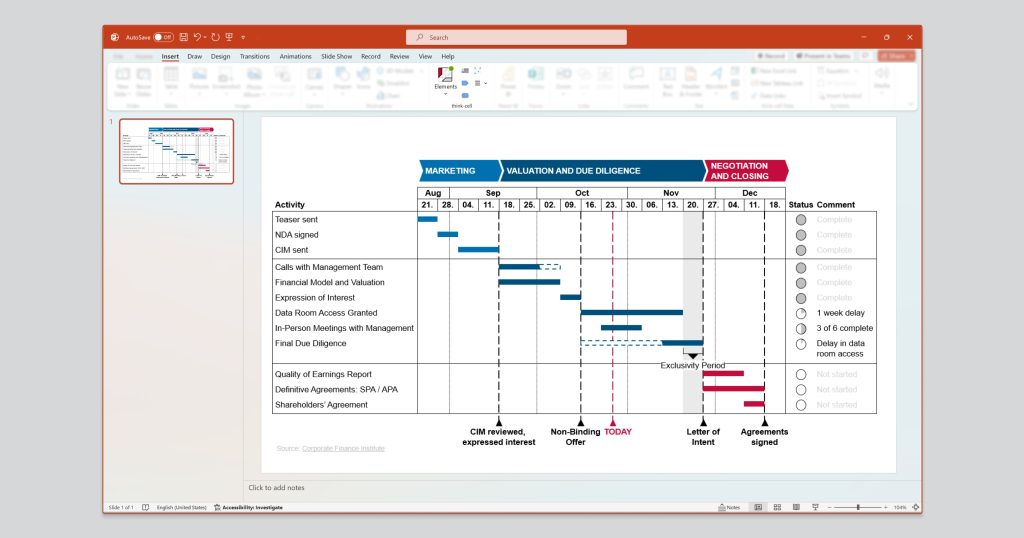
Task: Click the Save icon in title bar
Action: 183,37
